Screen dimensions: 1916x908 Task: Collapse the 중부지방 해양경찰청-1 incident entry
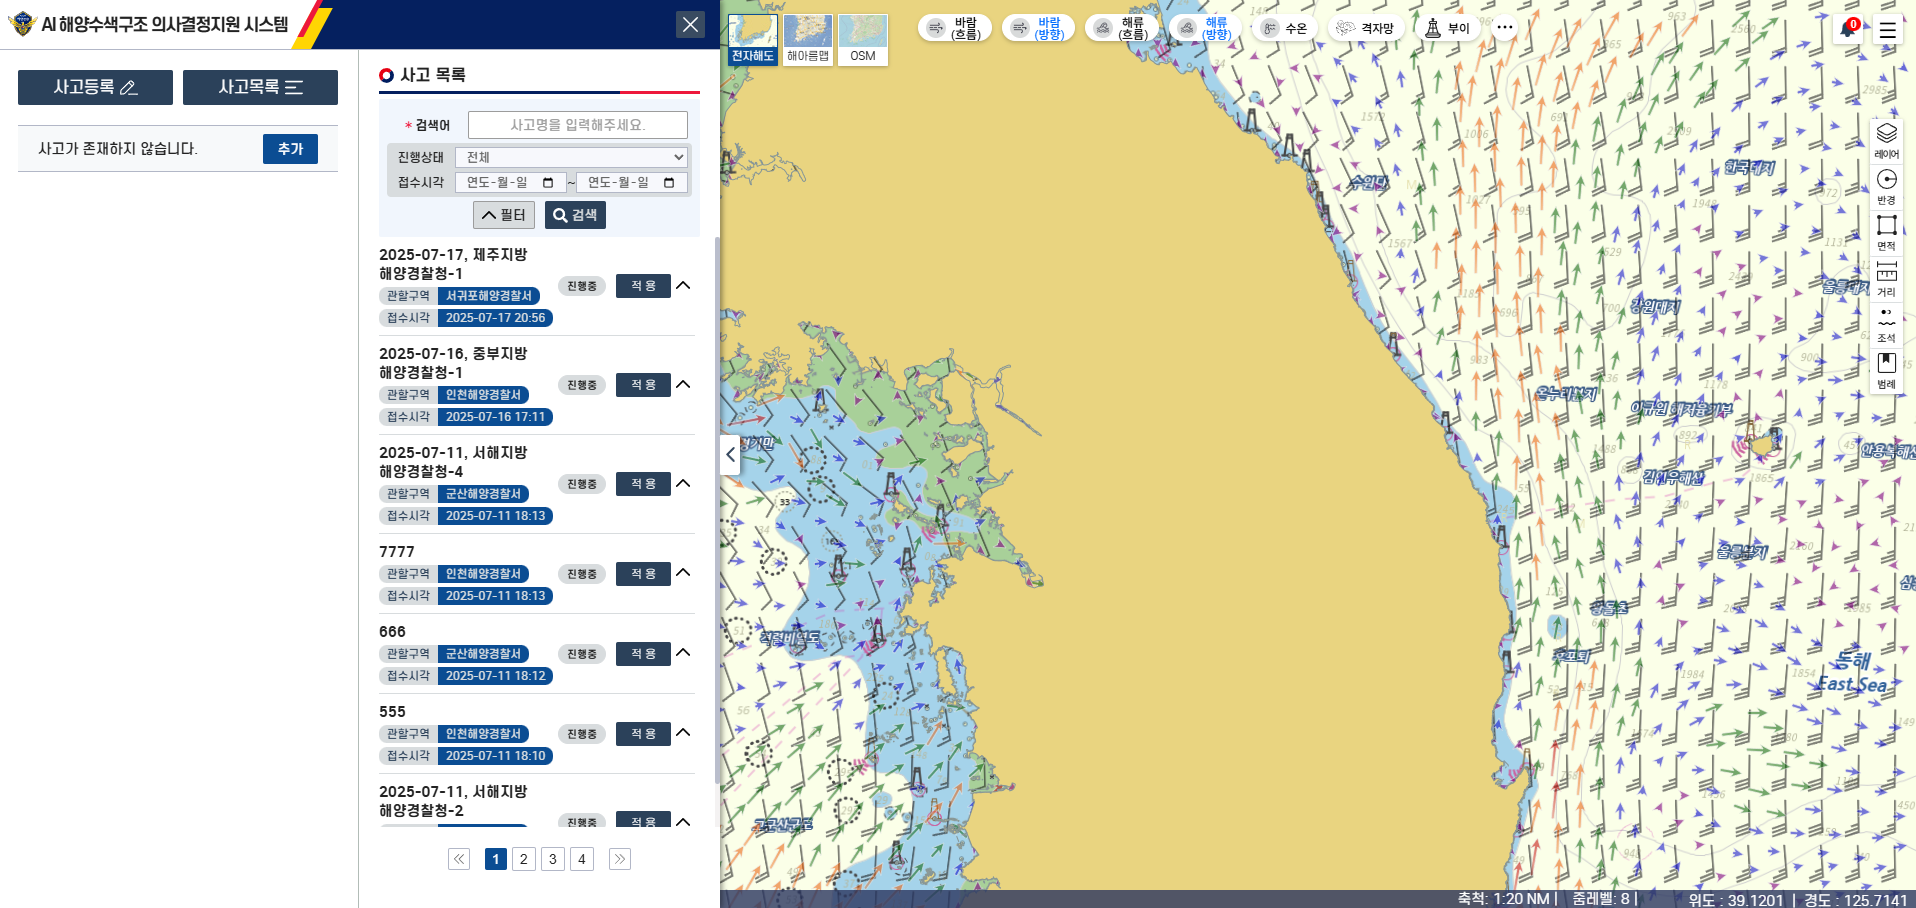(683, 385)
